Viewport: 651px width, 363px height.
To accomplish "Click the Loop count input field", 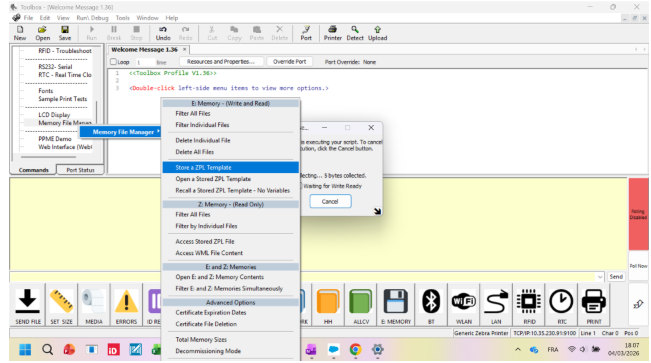I will [144, 62].
